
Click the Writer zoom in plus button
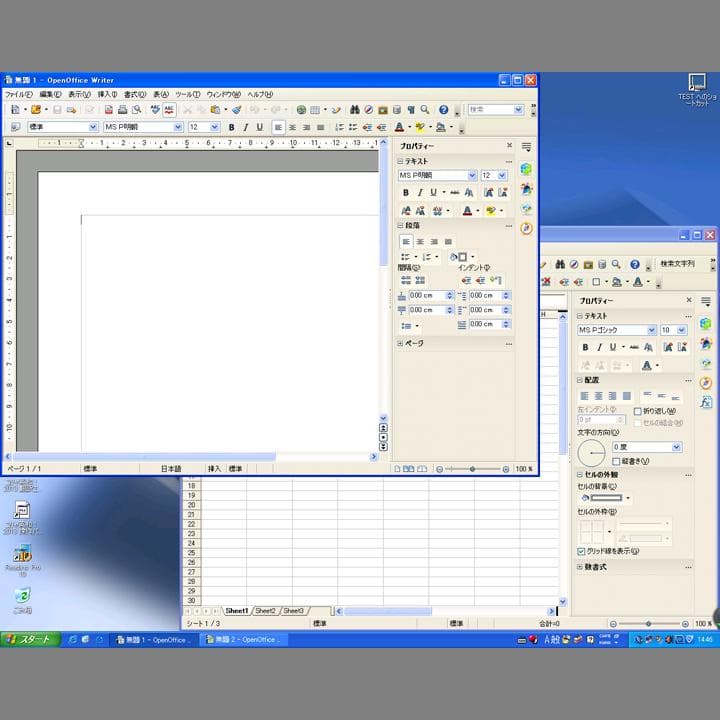tap(506, 469)
